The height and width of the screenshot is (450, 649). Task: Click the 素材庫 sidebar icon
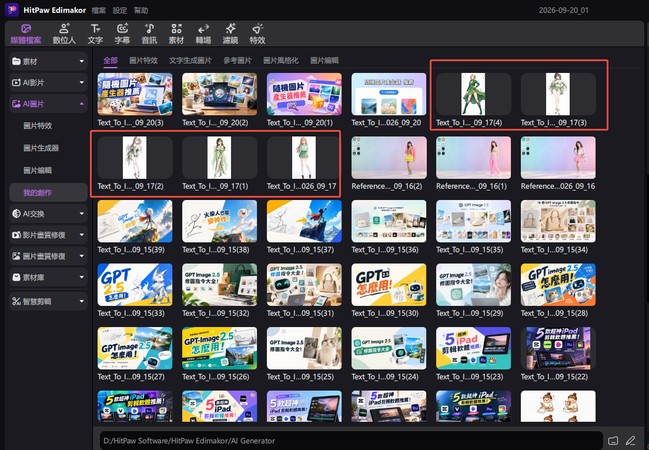(x=16, y=277)
